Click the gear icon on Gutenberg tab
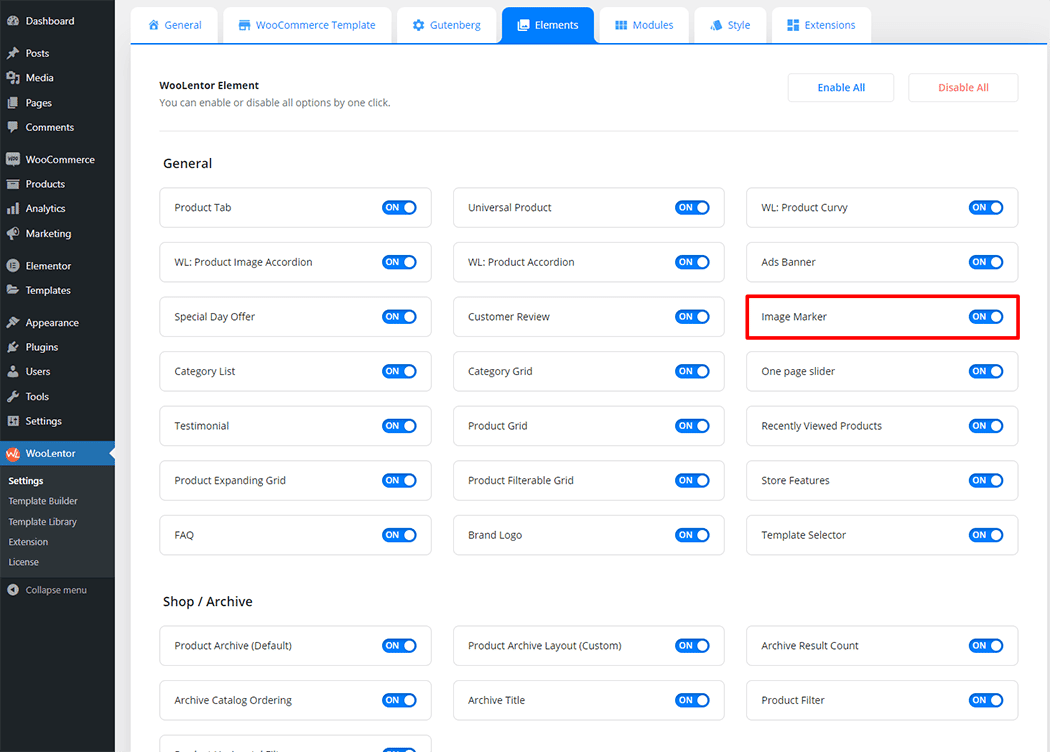 point(419,25)
